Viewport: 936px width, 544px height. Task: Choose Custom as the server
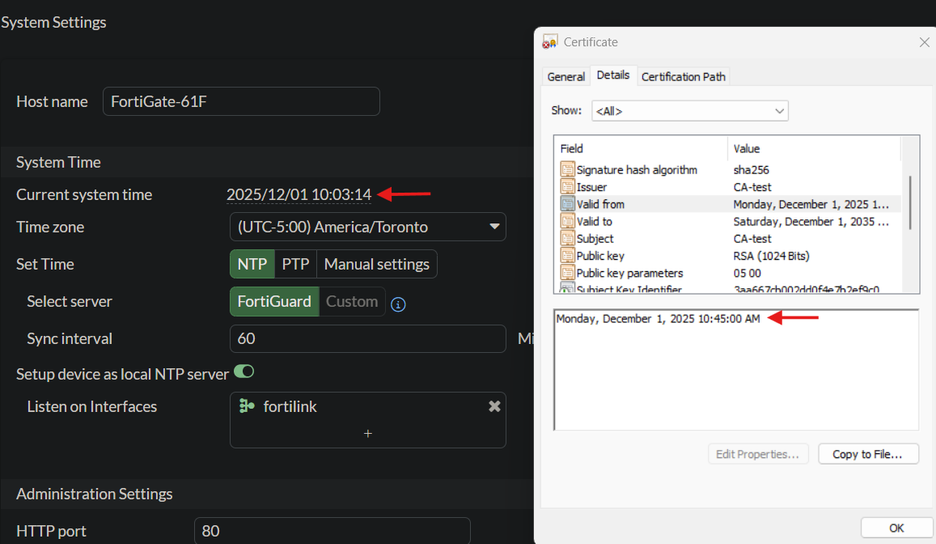coord(352,302)
